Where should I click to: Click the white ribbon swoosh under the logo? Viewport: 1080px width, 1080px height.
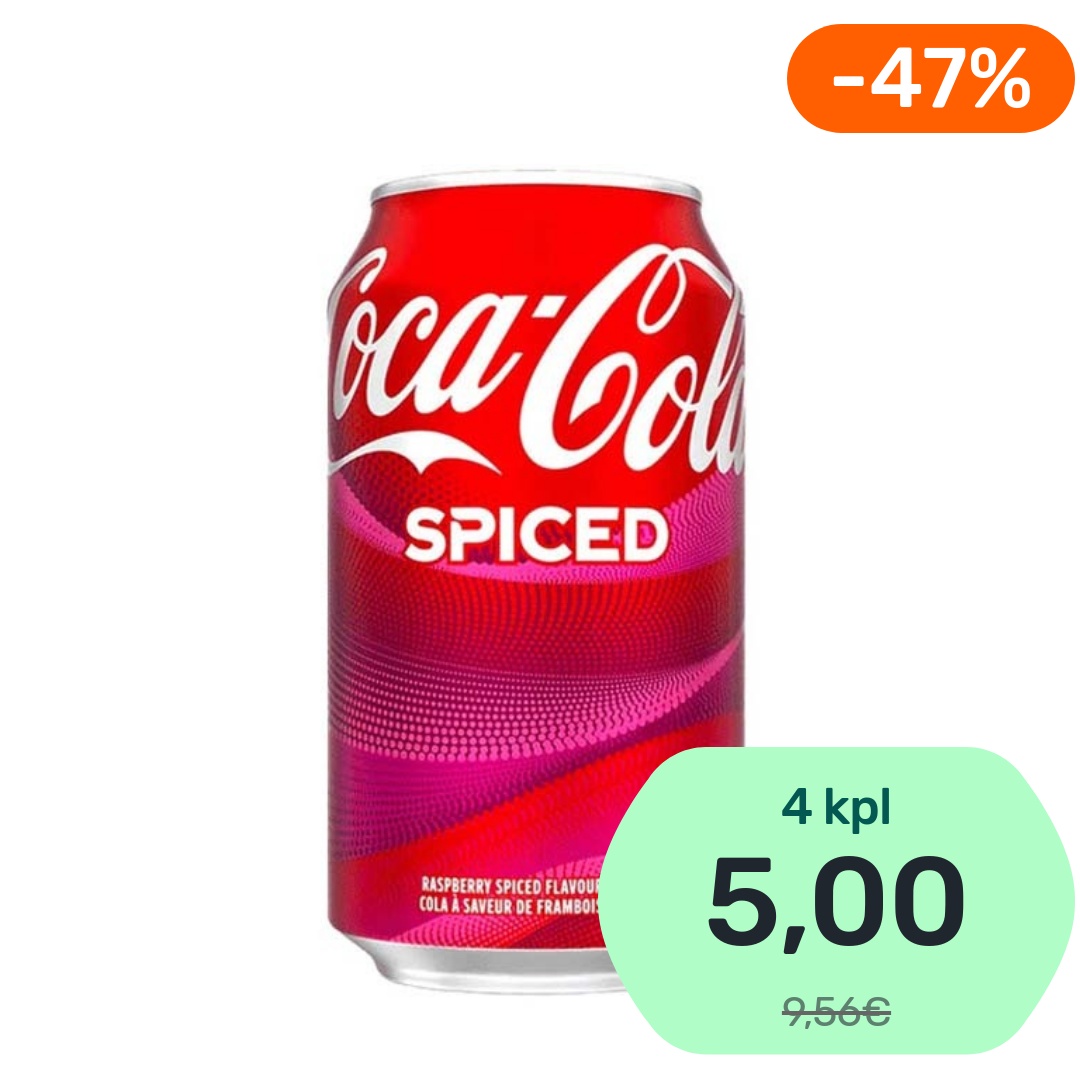point(413,454)
